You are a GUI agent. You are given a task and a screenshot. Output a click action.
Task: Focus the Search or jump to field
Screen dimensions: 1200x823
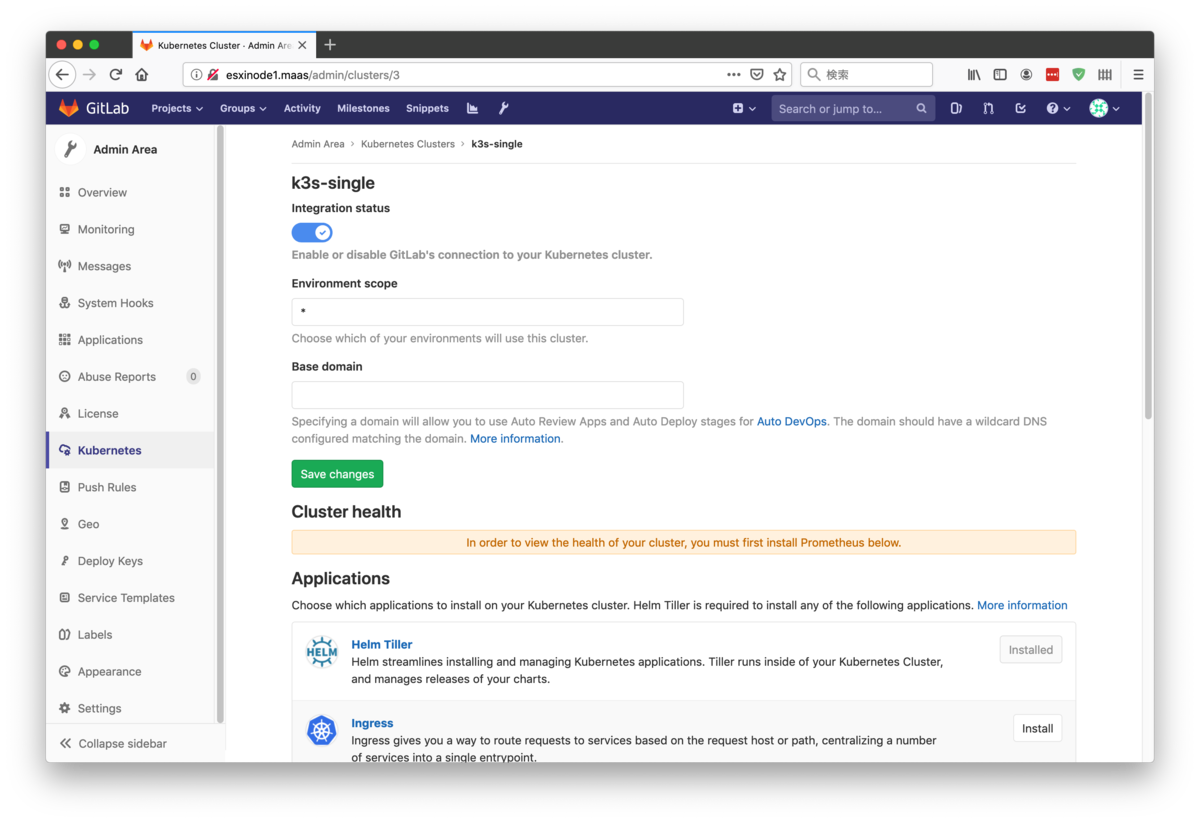pyautogui.click(x=853, y=108)
